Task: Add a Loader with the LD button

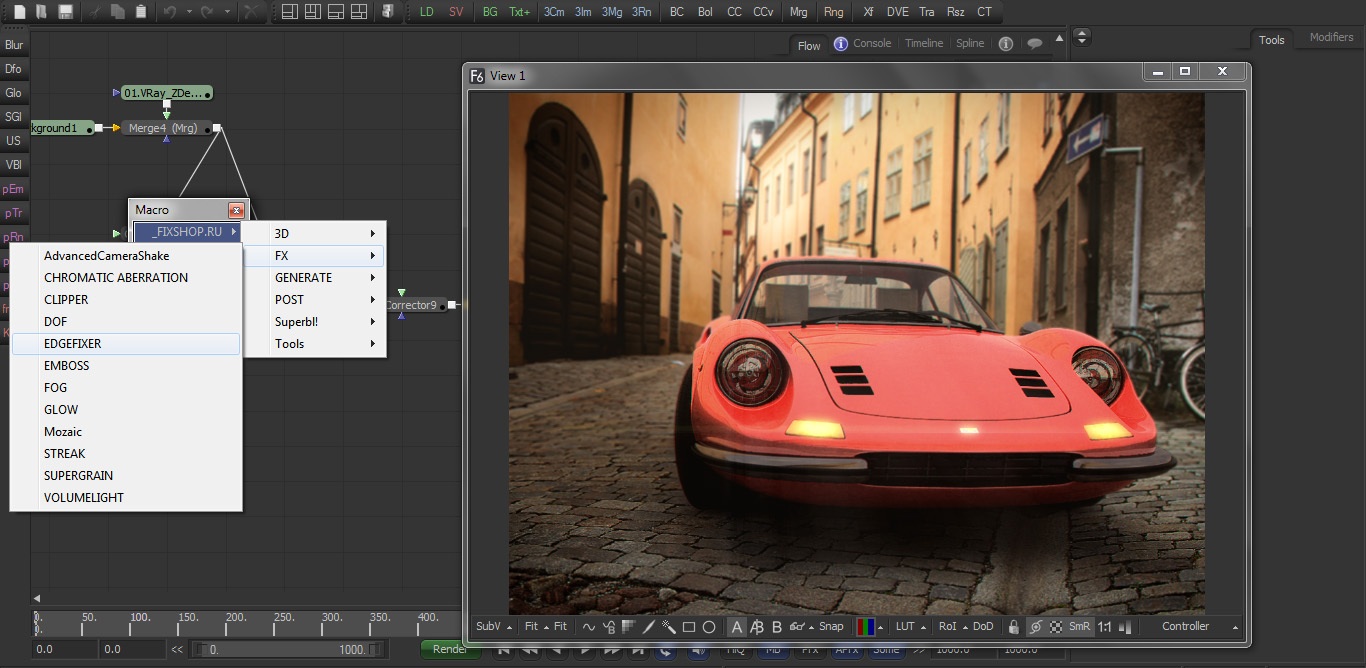Action: (427, 12)
